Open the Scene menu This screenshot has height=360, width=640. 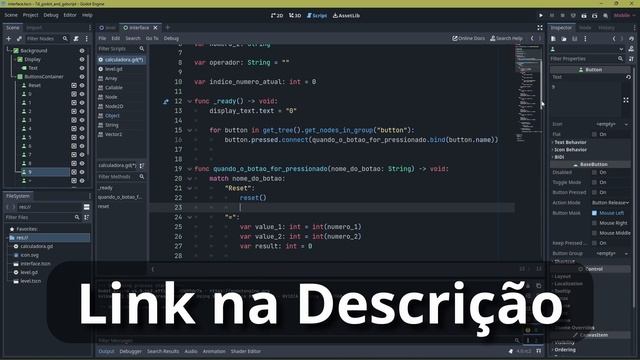click(x=11, y=15)
